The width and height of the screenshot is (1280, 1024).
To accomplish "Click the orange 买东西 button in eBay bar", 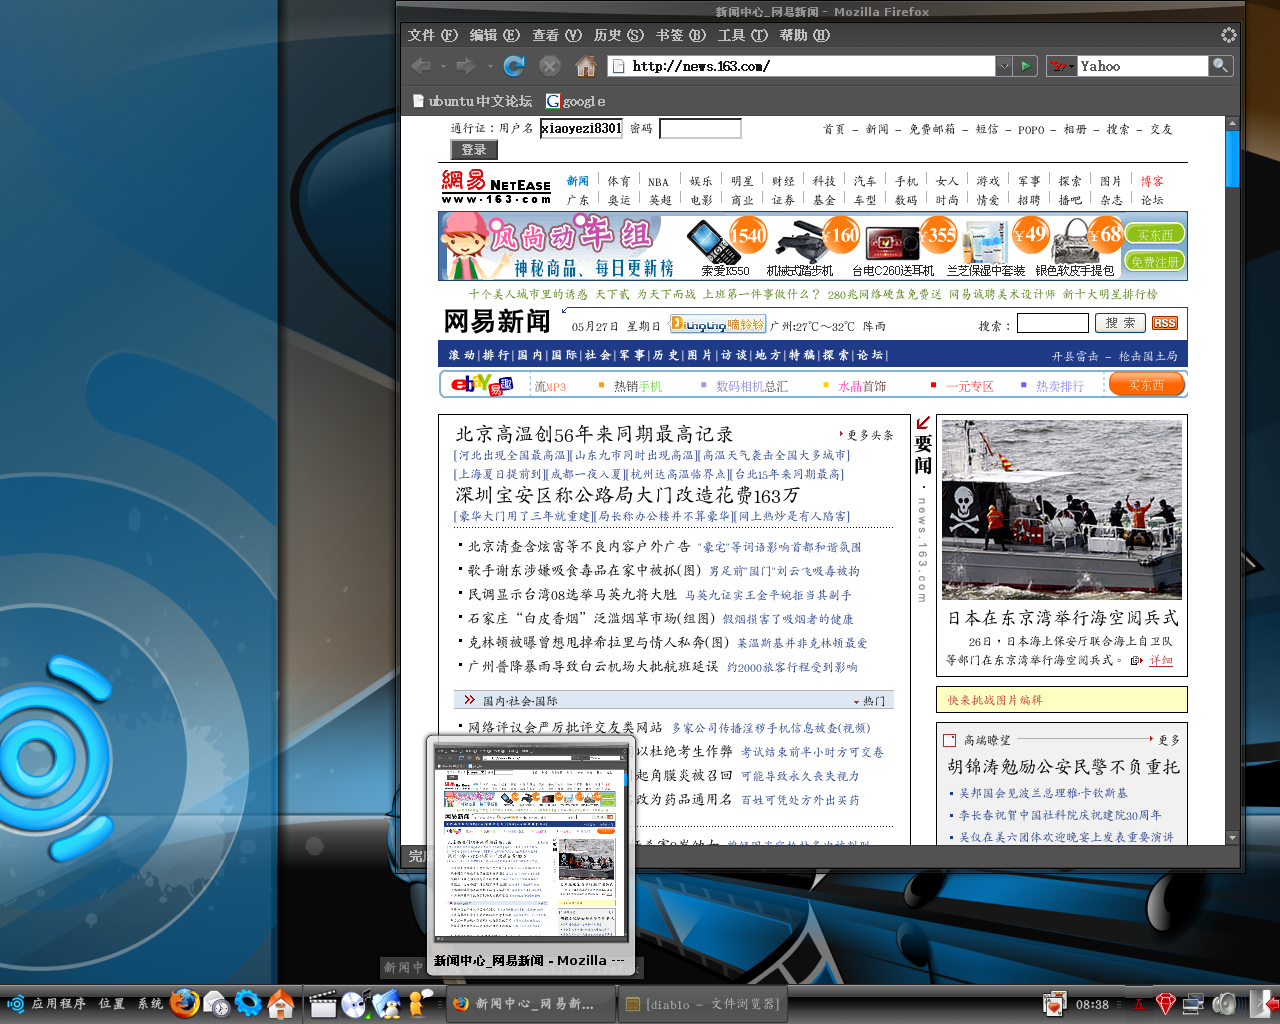I will pyautogui.click(x=1147, y=384).
